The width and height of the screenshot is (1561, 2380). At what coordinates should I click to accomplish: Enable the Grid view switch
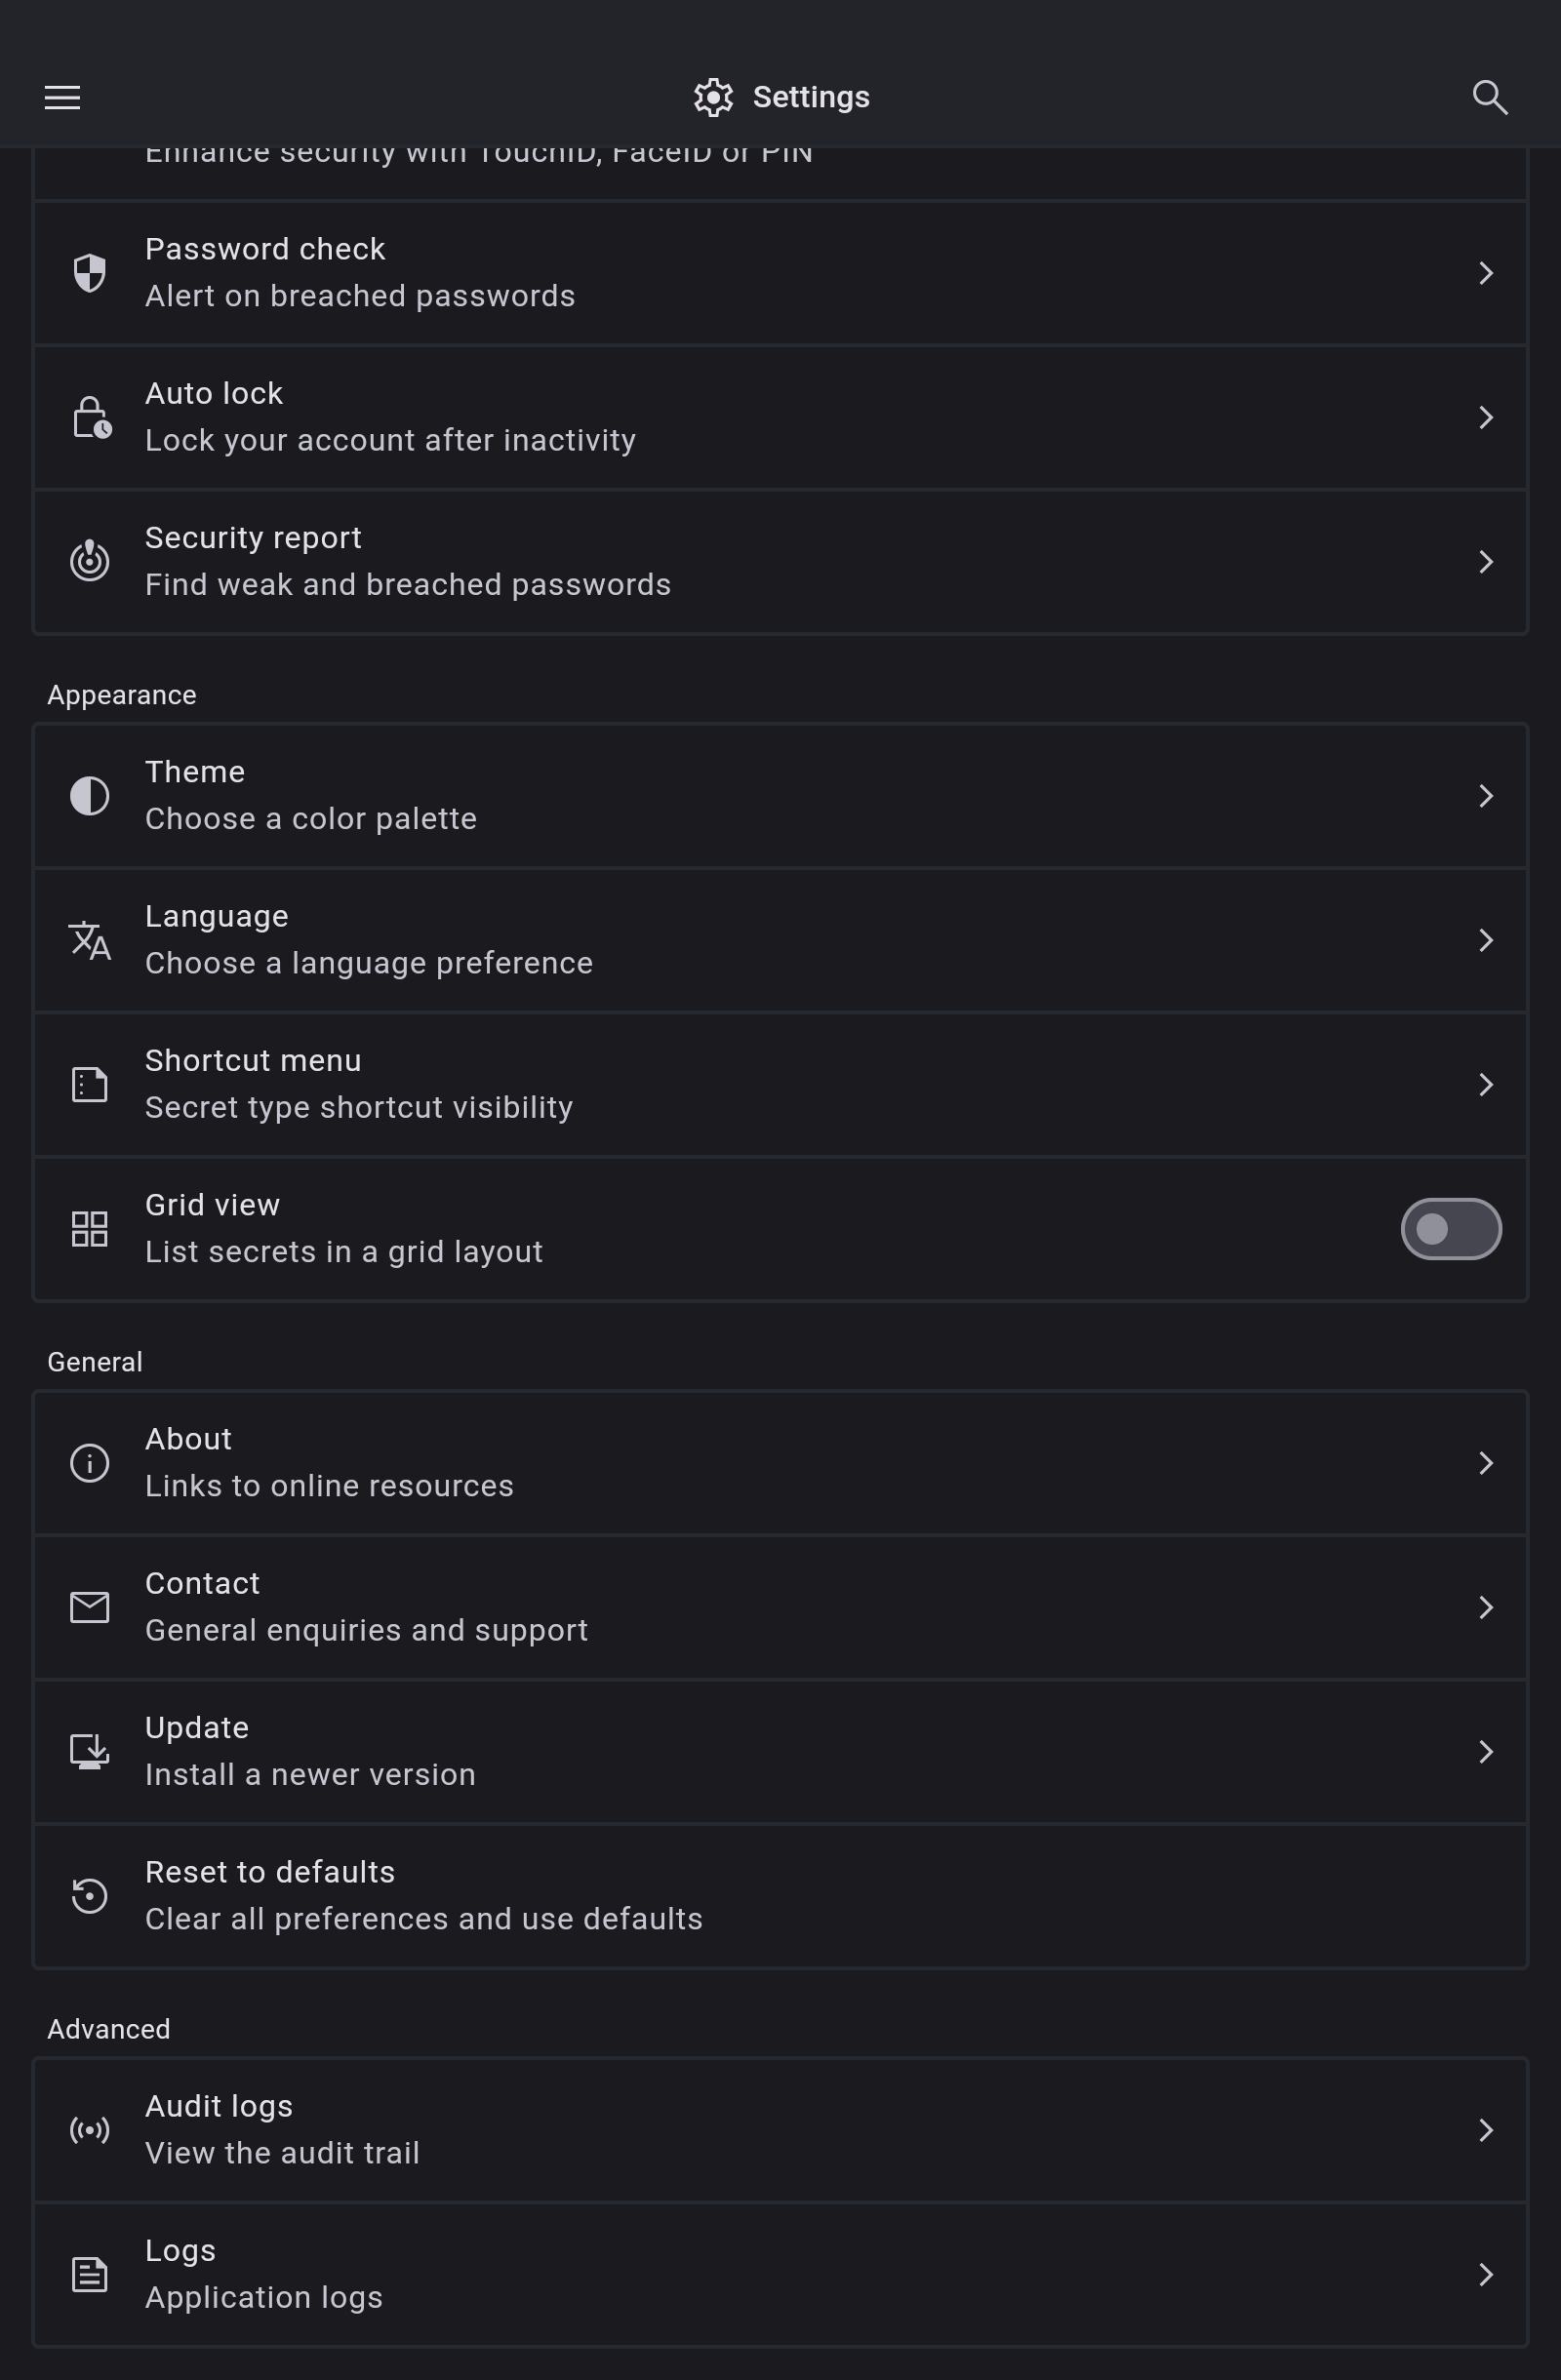1450,1229
